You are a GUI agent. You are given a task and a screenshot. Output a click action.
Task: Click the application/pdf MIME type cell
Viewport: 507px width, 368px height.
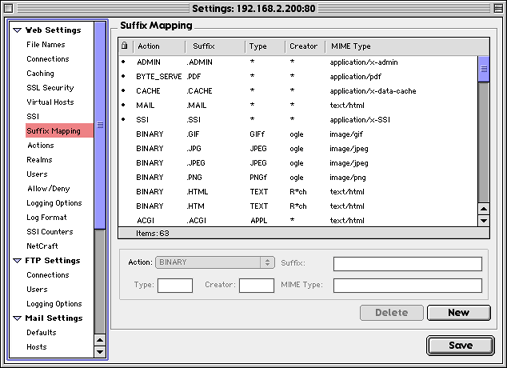click(x=355, y=77)
